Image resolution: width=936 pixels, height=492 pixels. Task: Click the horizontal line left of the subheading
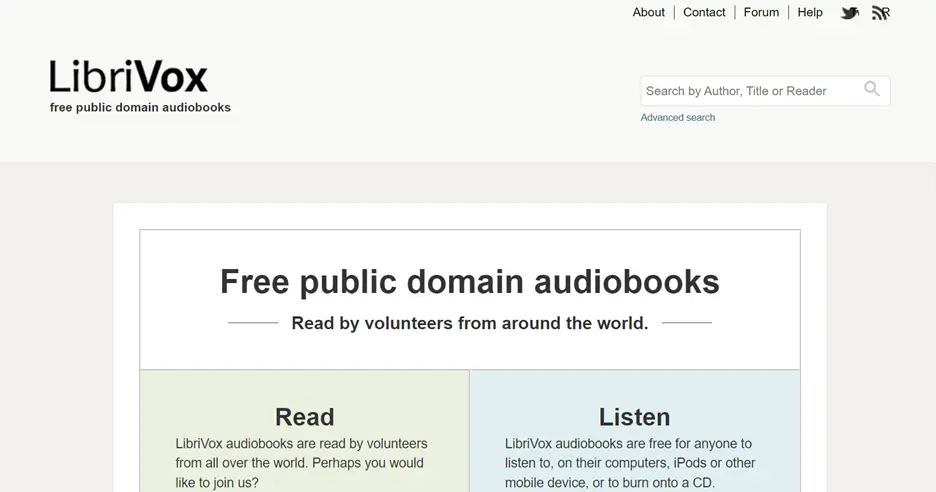(253, 323)
